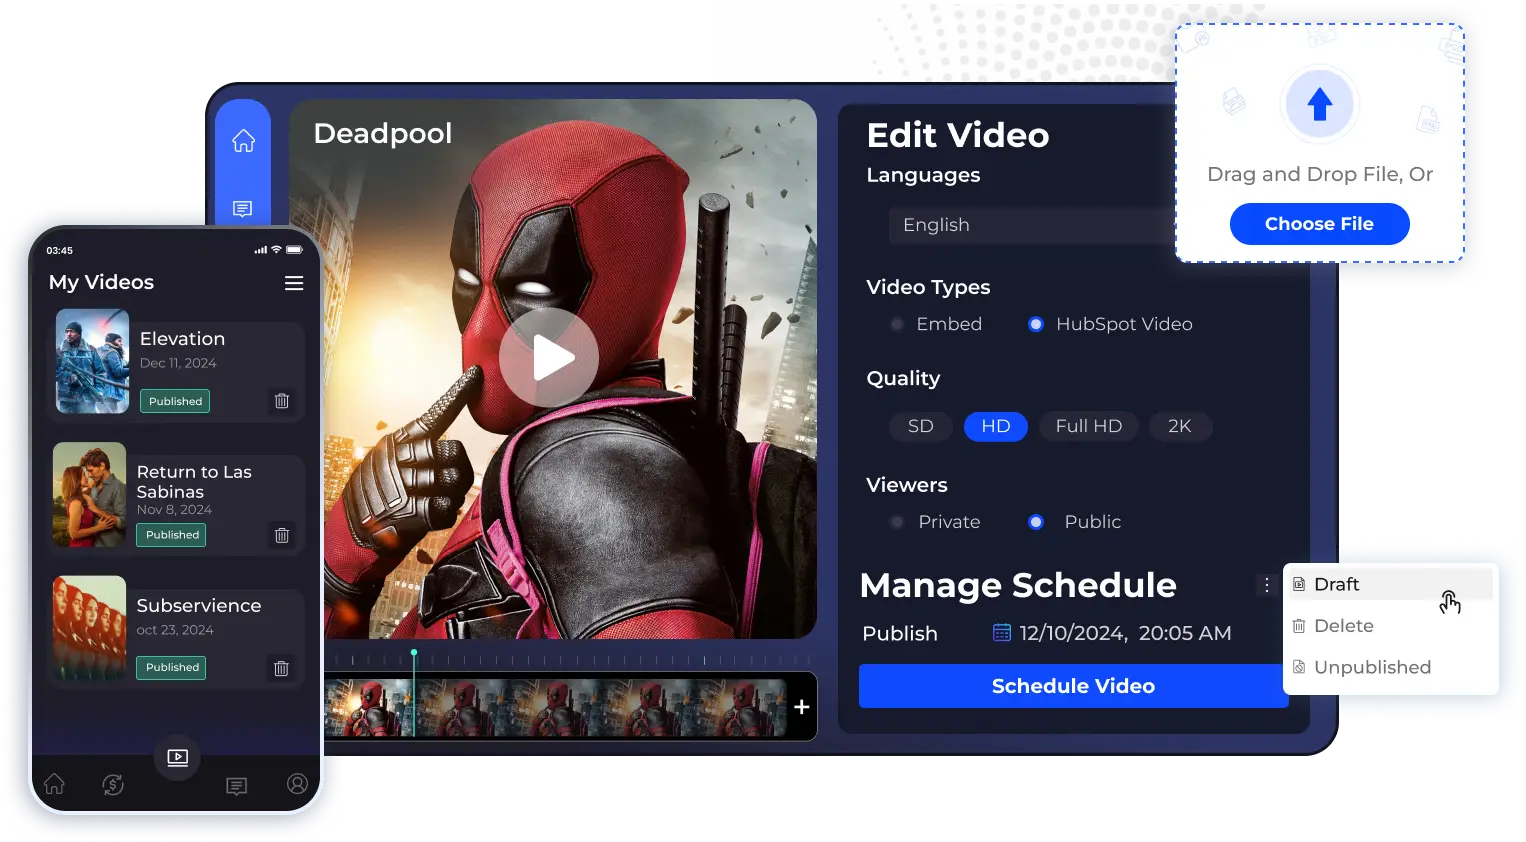1526x842 pixels.
Task: Tap the profile icon in phone bottom bar
Action: point(297,784)
